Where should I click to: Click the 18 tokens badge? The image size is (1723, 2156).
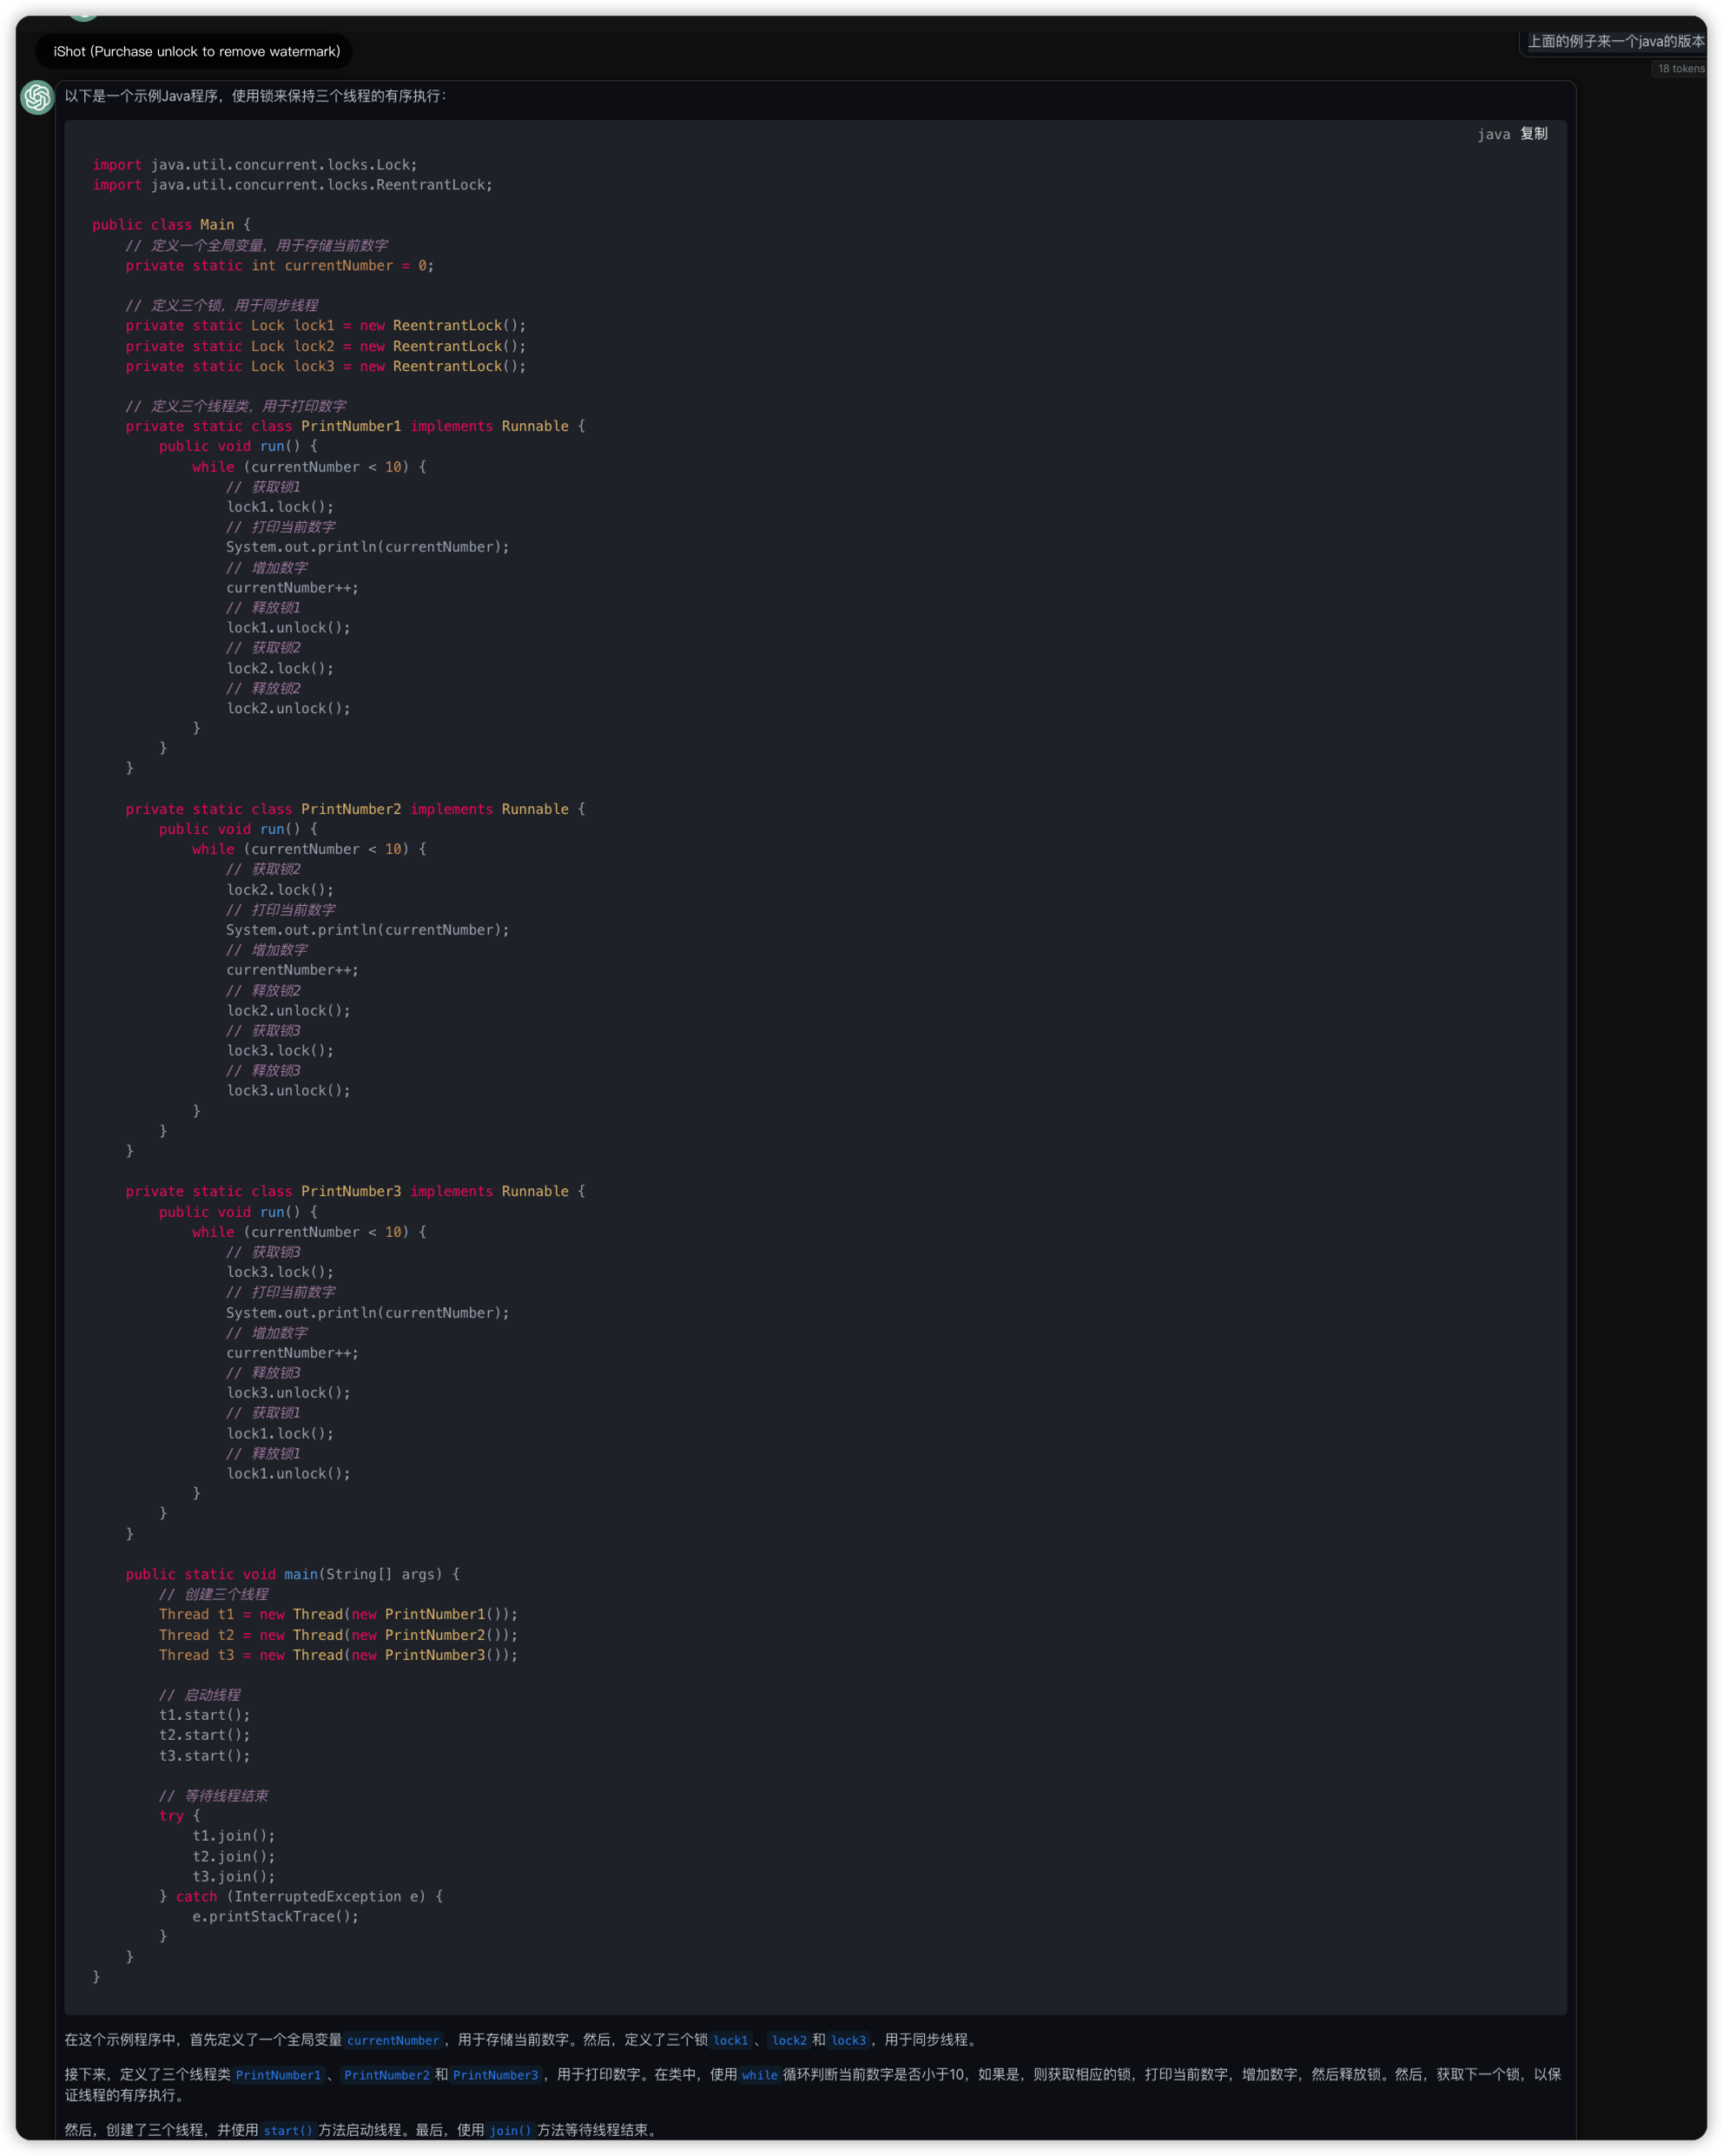(1680, 69)
